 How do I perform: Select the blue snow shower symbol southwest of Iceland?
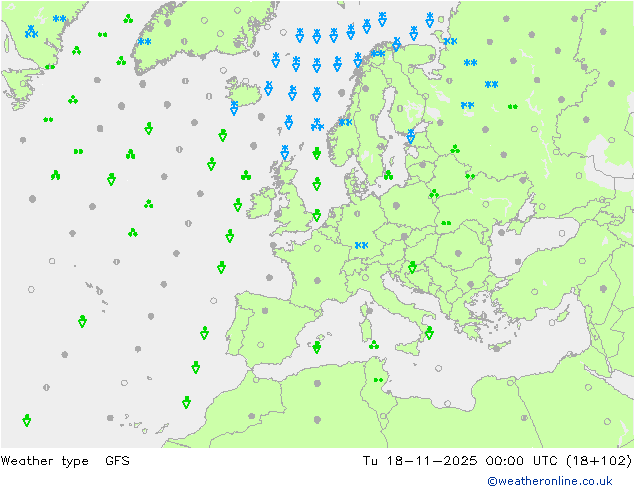coord(234,108)
